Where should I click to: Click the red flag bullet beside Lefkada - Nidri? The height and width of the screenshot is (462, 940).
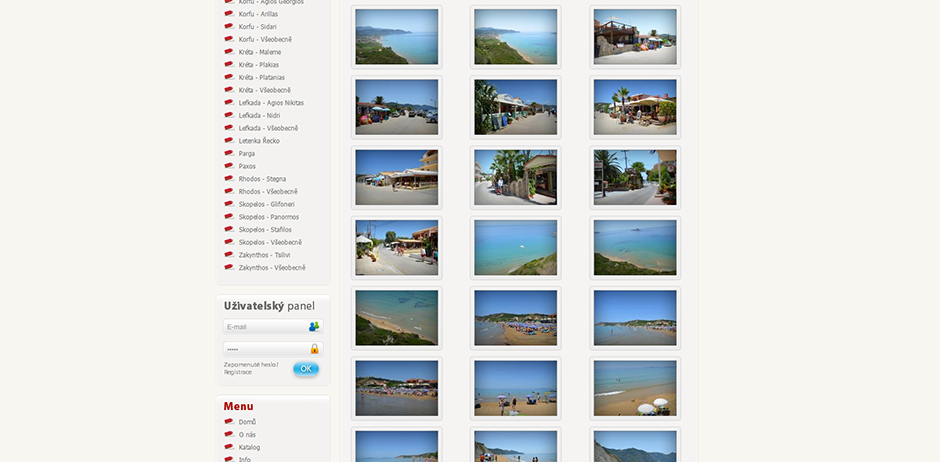pyautogui.click(x=229, y=115)
